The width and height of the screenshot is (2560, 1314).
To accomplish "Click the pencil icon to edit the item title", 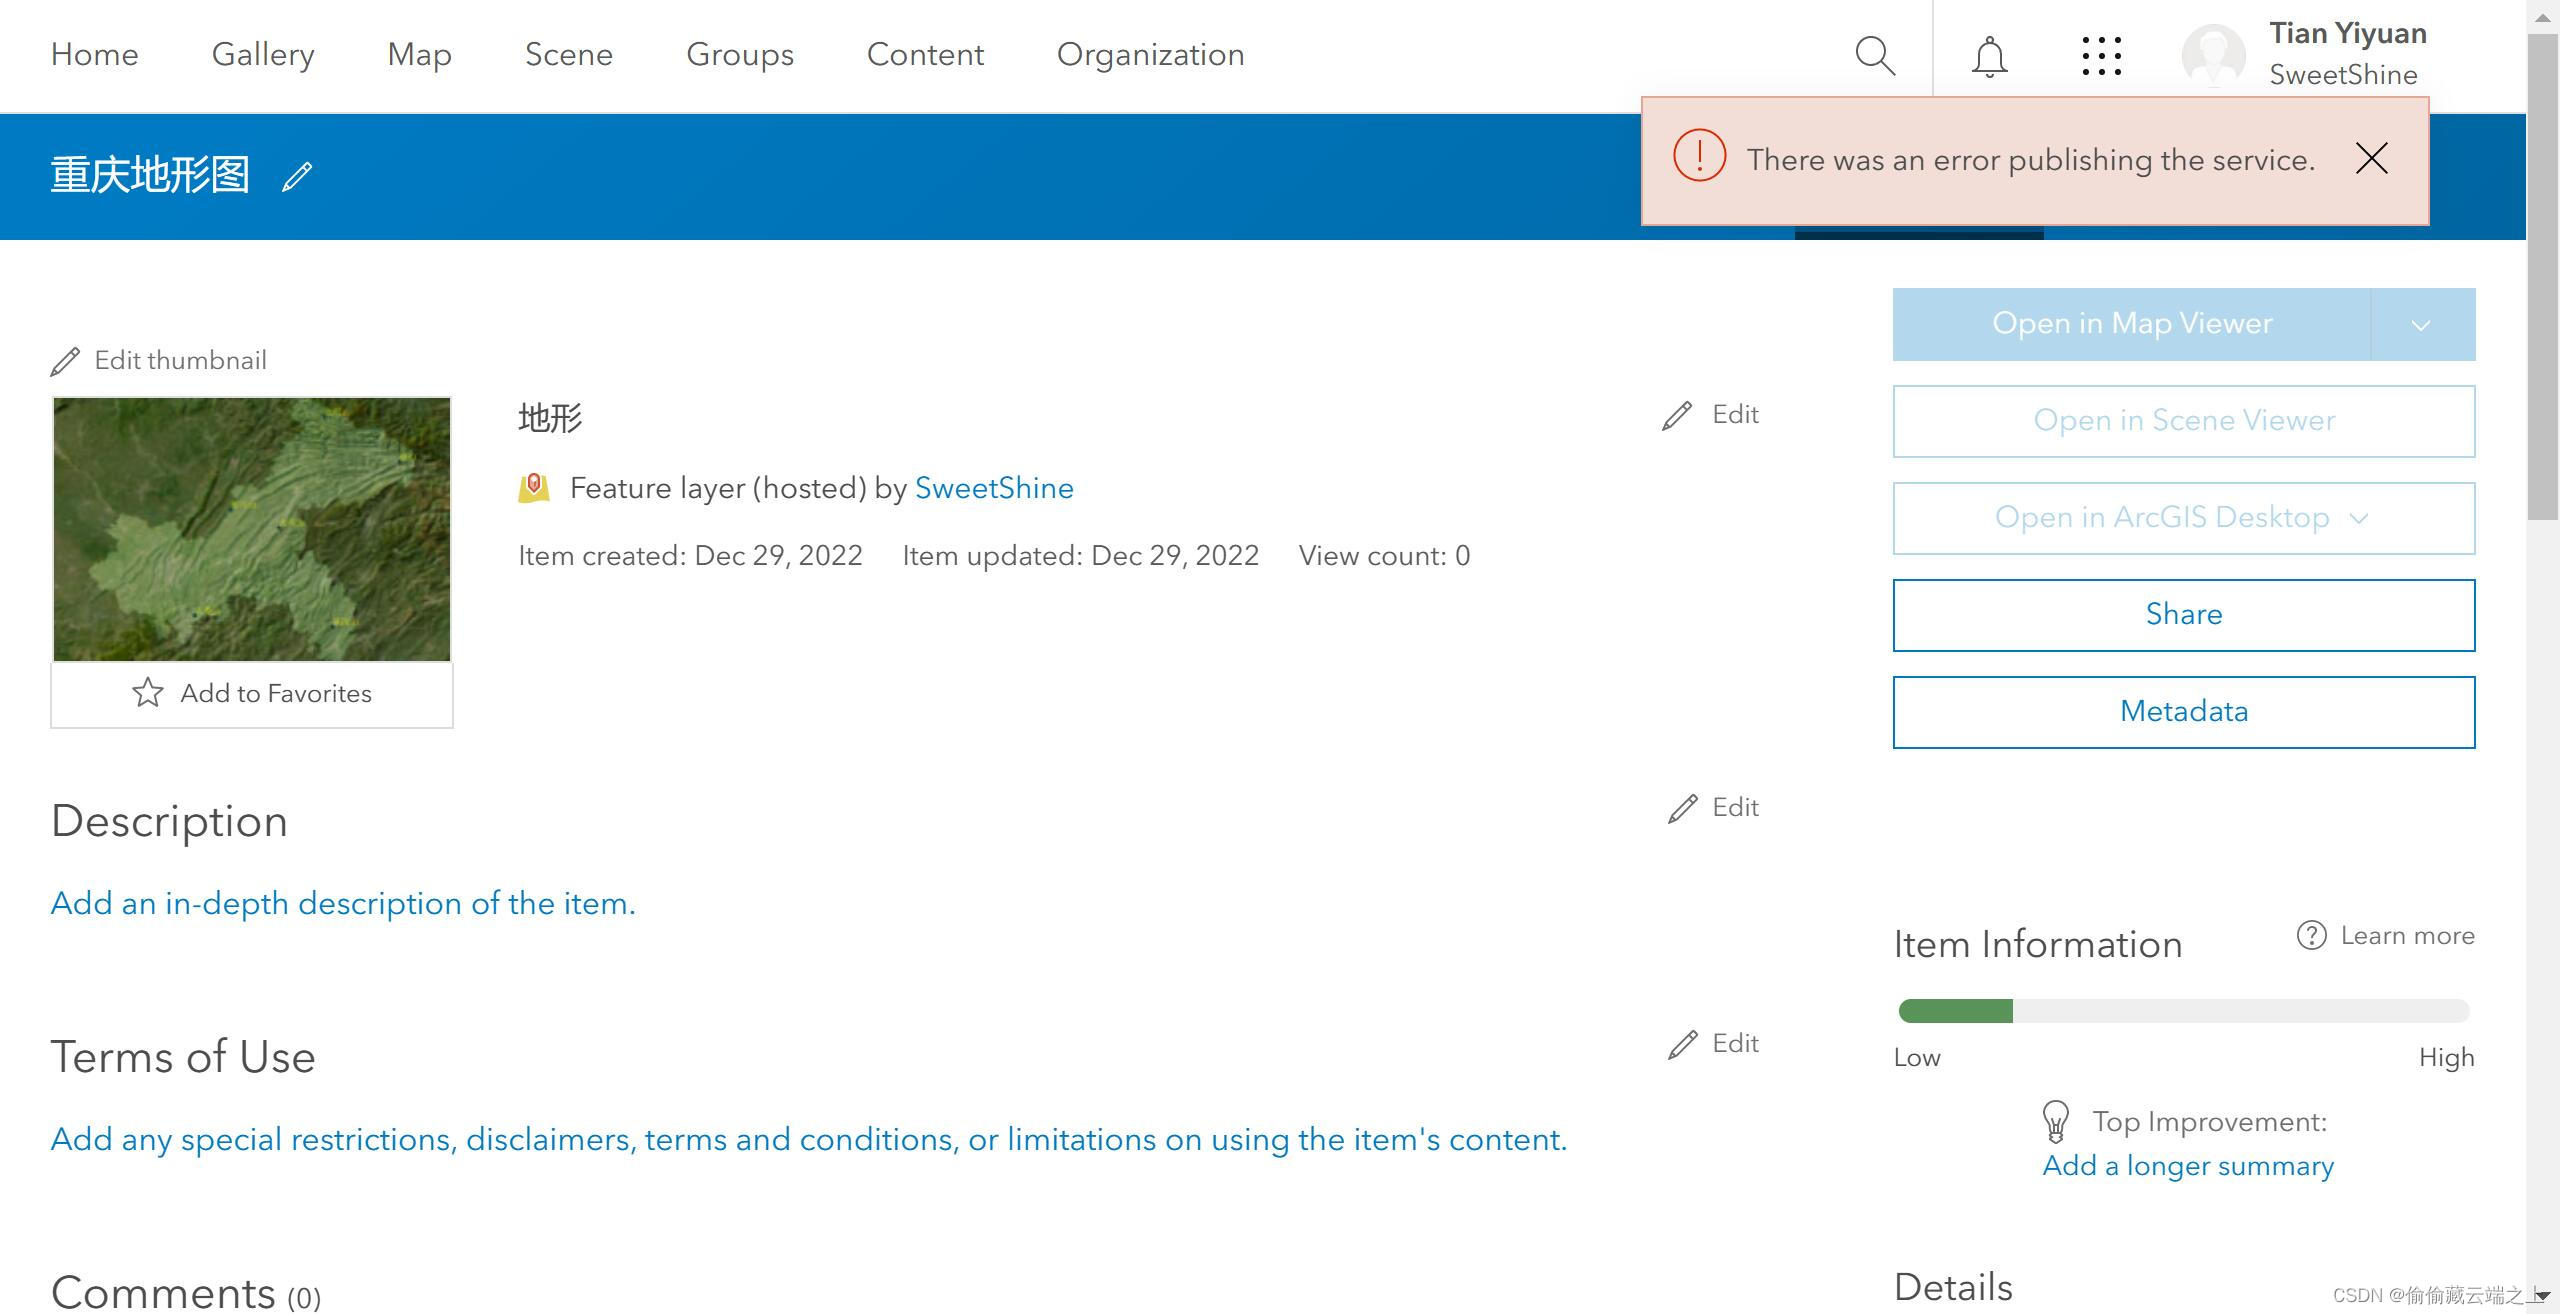I will (297, 177).
